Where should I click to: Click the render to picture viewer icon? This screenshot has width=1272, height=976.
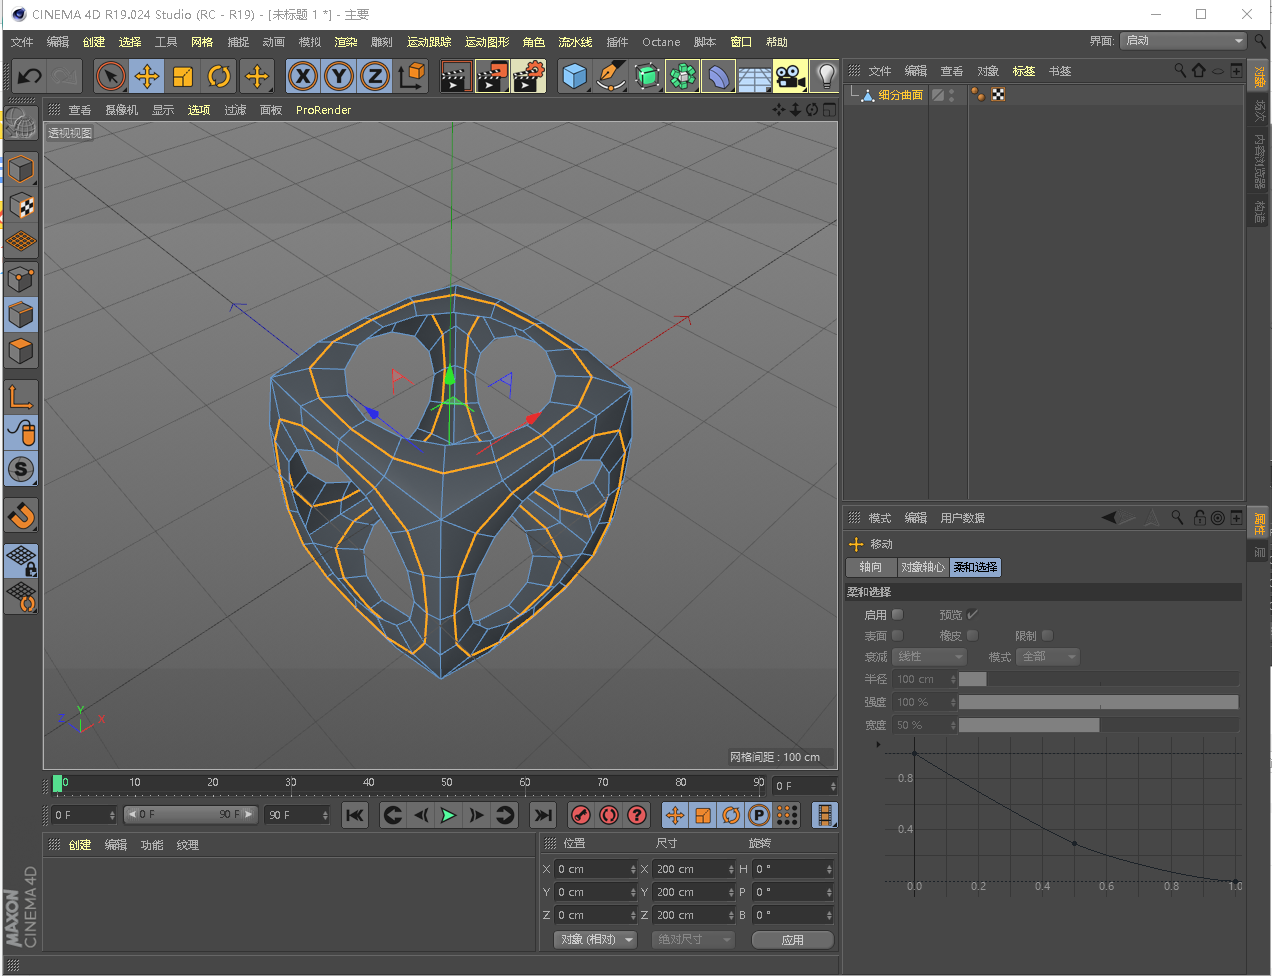click(491, 76)
